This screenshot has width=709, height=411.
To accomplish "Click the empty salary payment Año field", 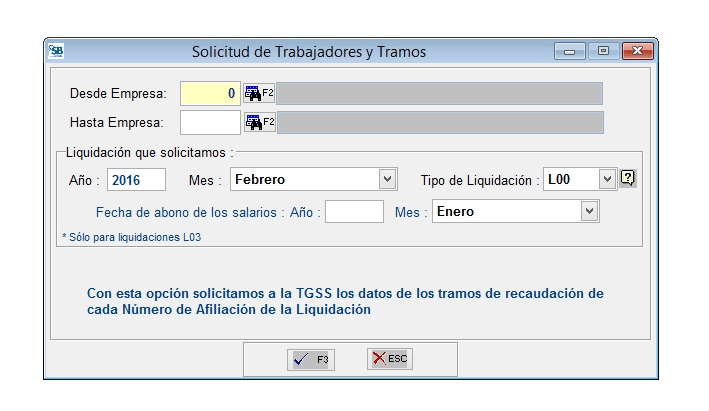I will click(x=354, y=212).
